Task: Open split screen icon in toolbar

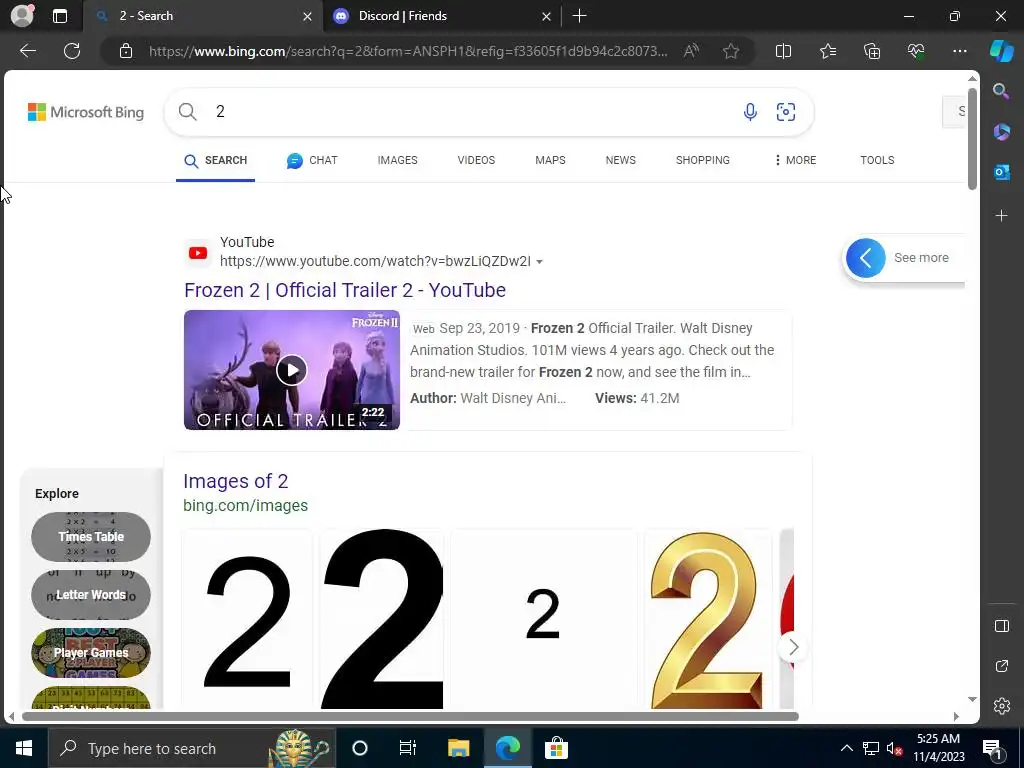Action: click(783, 51)
